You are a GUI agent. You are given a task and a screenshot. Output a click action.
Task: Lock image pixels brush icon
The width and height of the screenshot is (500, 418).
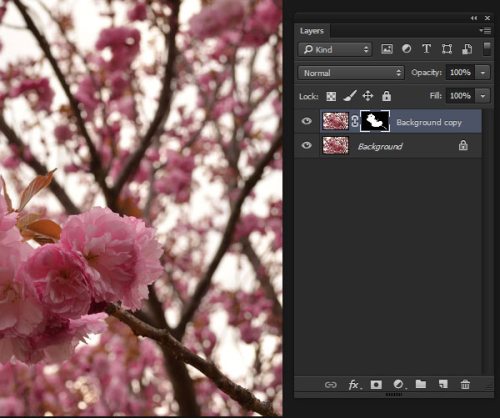pos(350,96)
